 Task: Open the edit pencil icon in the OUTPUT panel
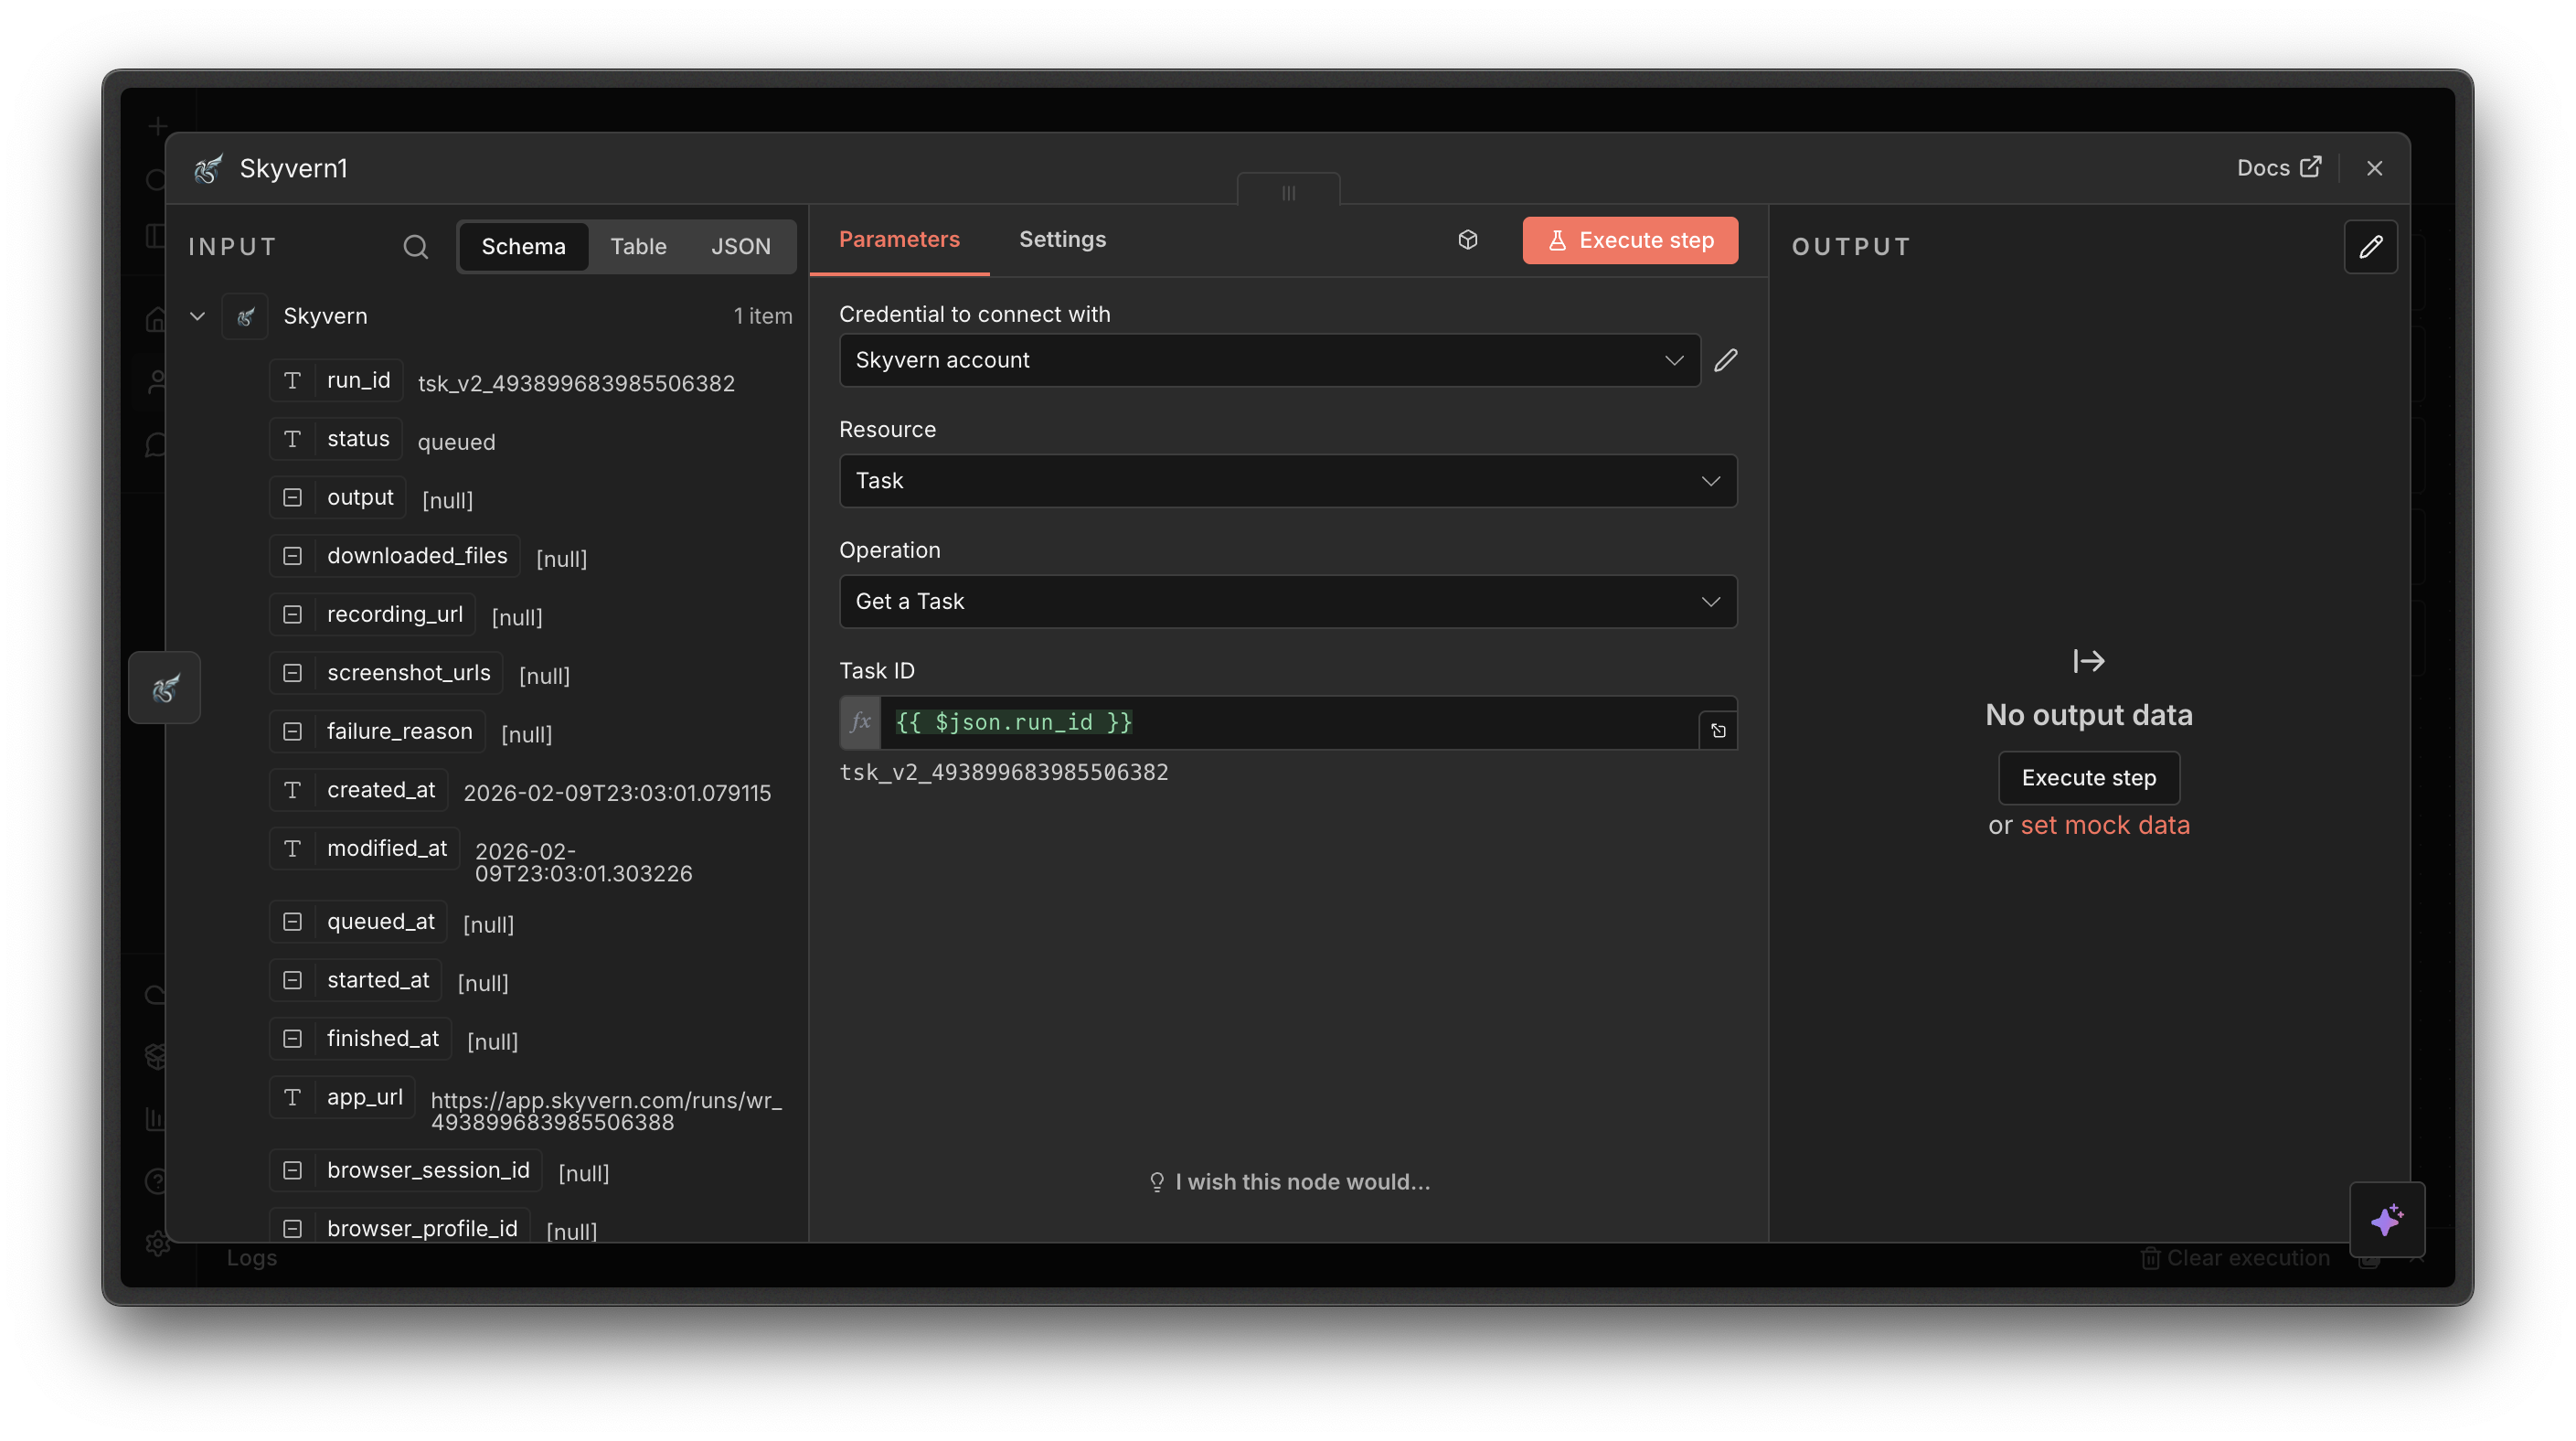click(2372, 246)
